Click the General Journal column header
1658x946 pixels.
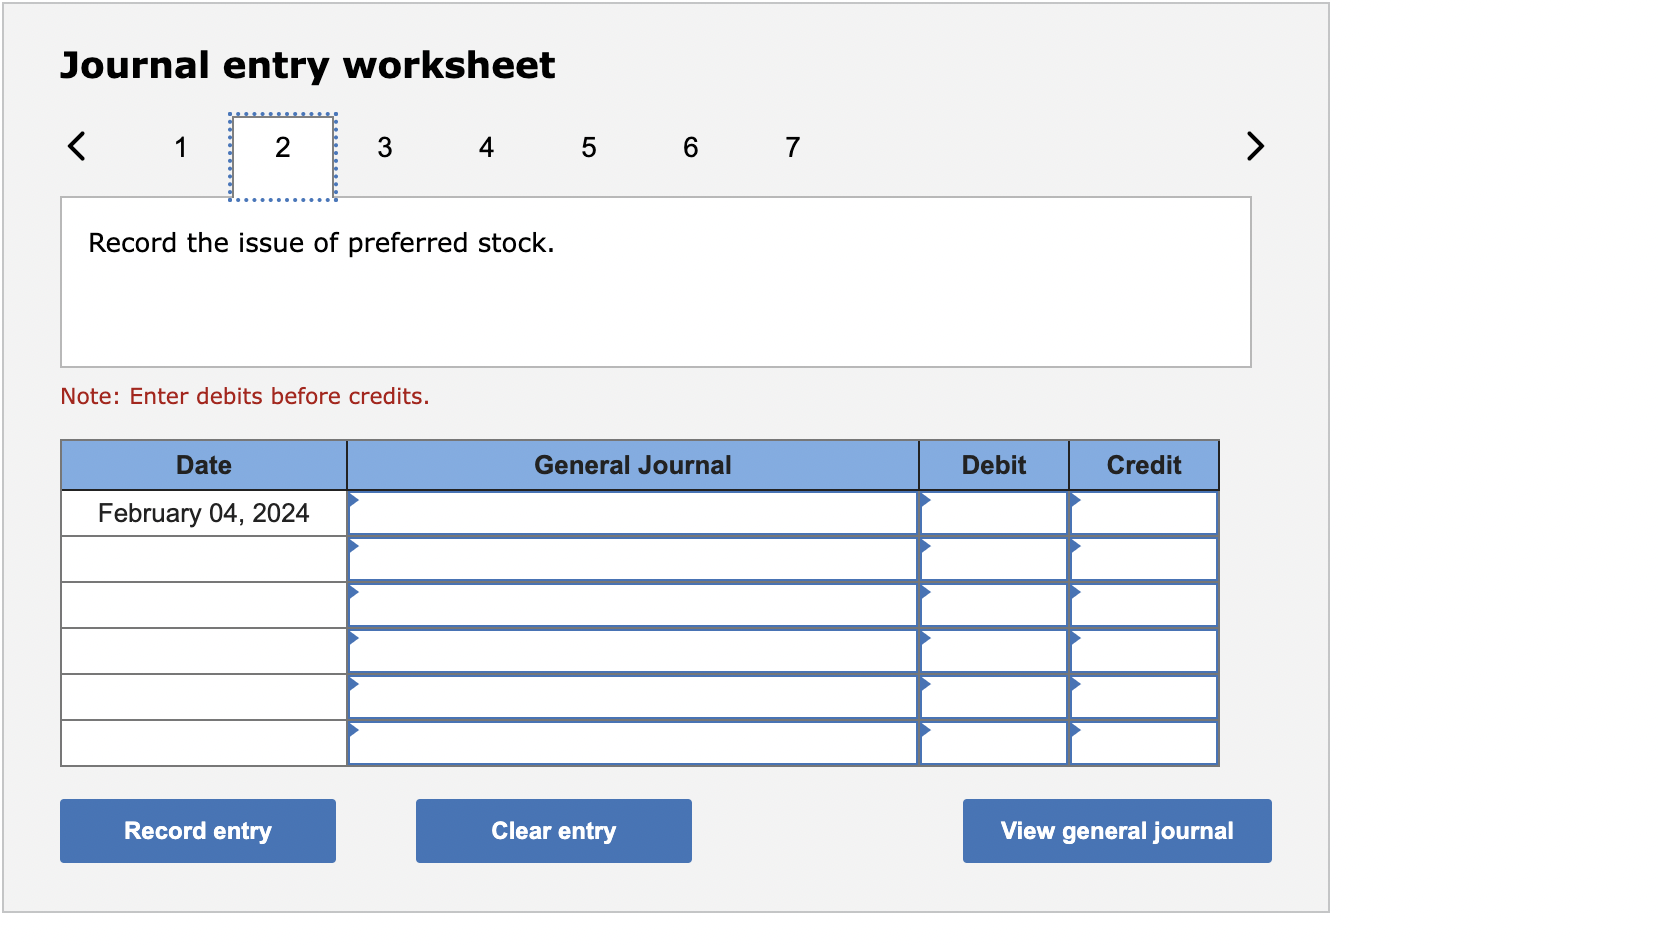click(633, 465)
